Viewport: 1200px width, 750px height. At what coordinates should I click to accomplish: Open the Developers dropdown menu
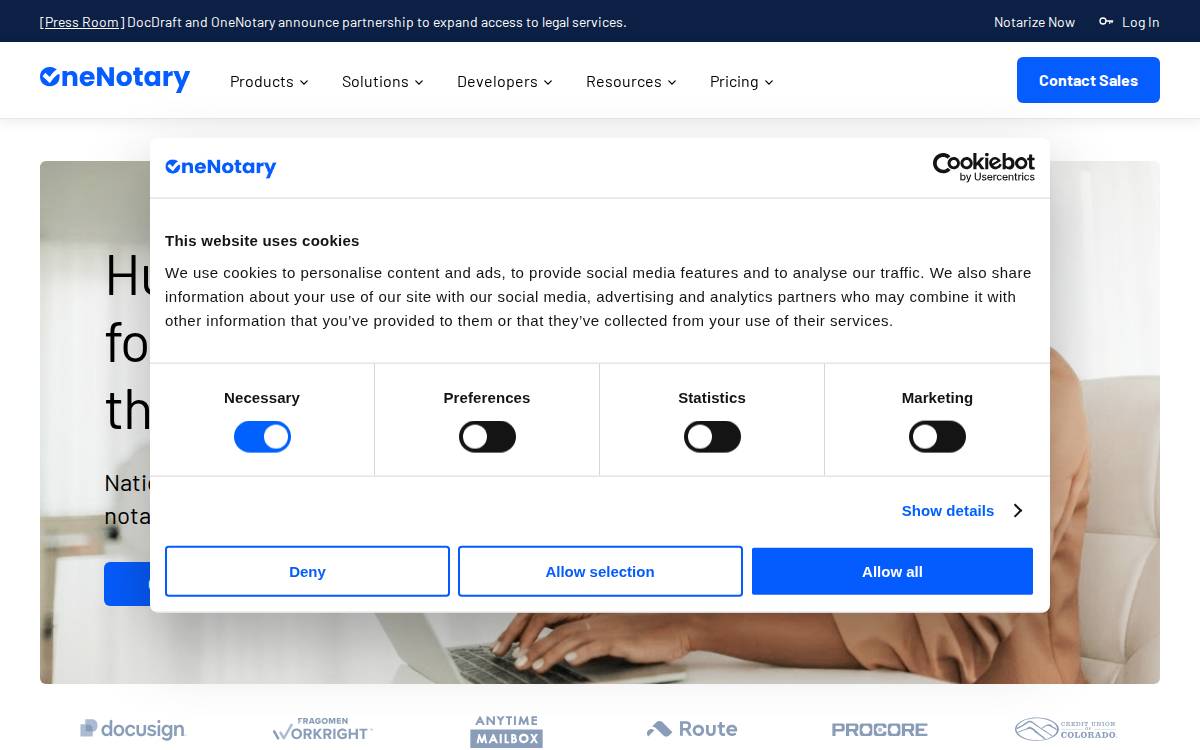505,81
